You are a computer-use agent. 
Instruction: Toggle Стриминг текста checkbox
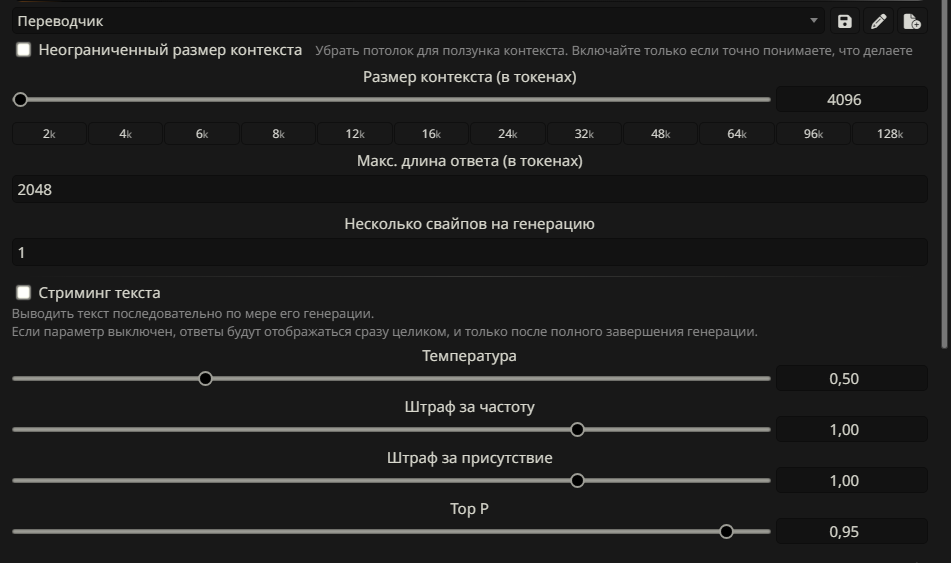coord(24,292)
